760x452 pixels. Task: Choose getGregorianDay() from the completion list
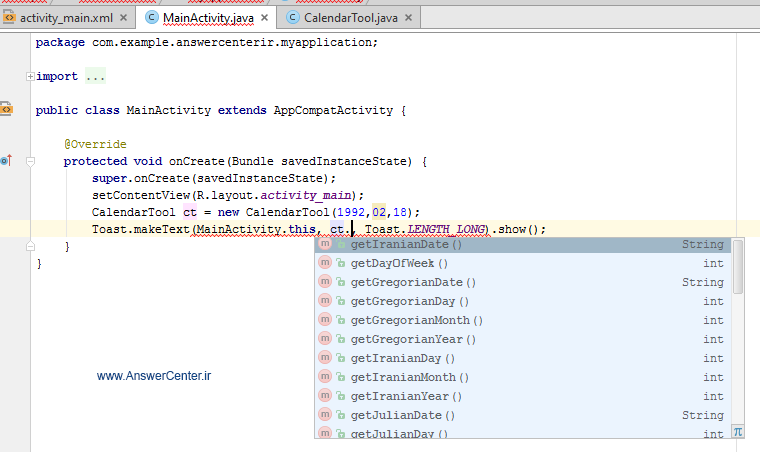(x=522, y=301)
